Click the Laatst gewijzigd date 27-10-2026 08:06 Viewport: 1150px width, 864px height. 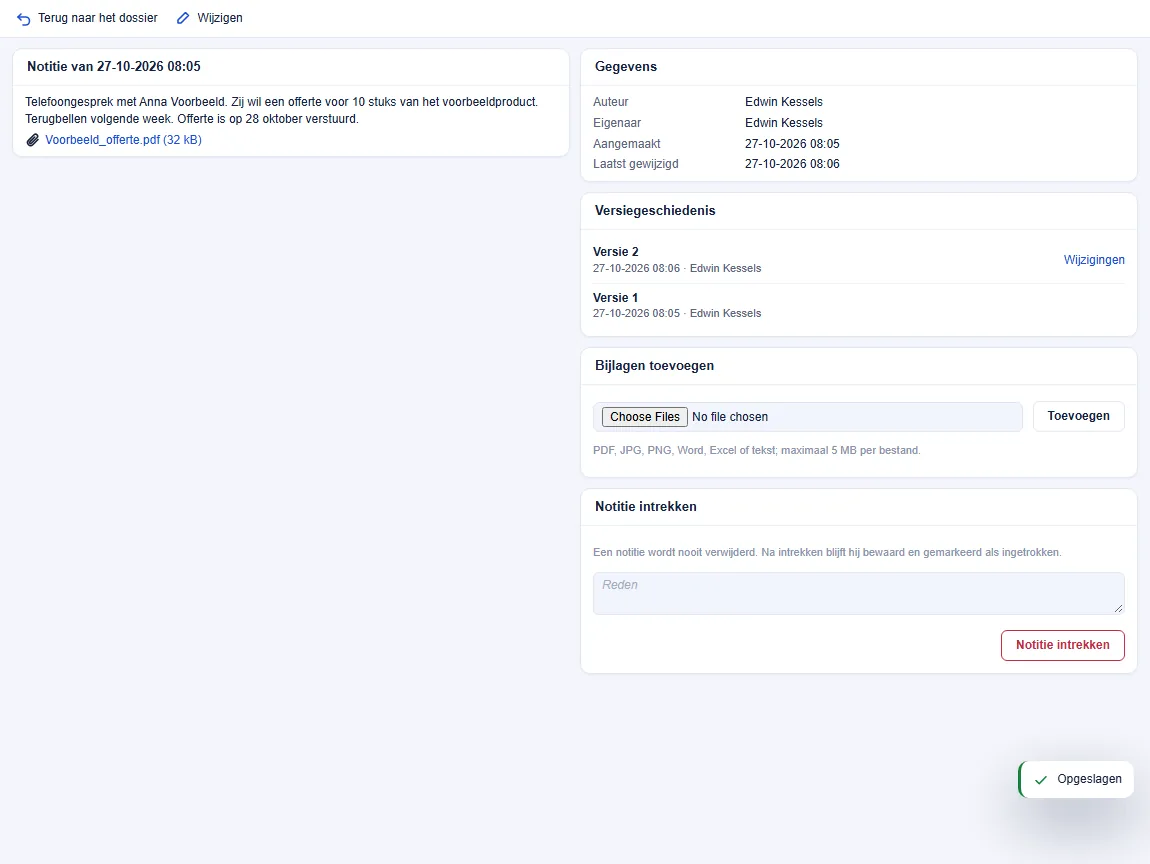(x=792, y=164)
